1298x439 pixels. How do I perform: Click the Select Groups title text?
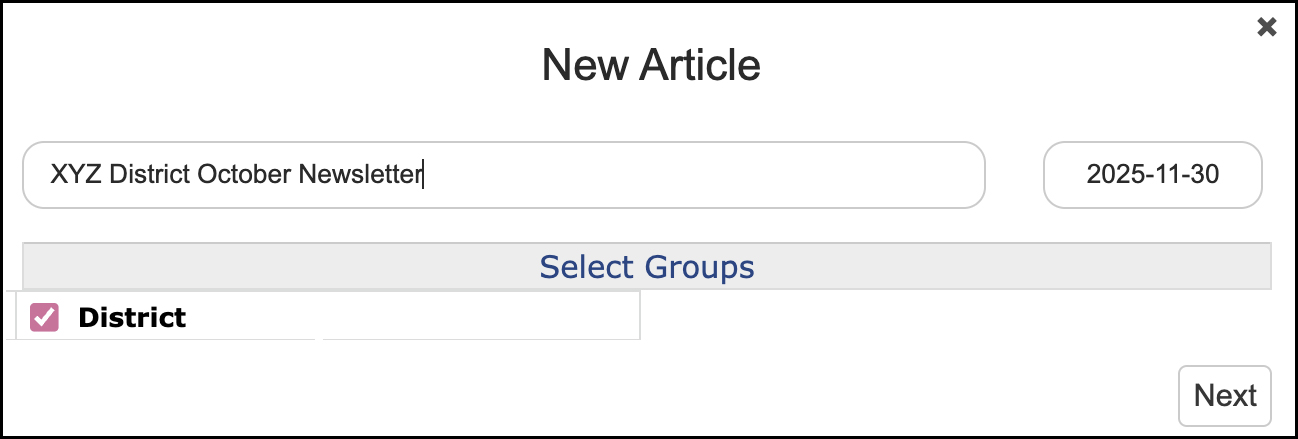pos(646,267)
